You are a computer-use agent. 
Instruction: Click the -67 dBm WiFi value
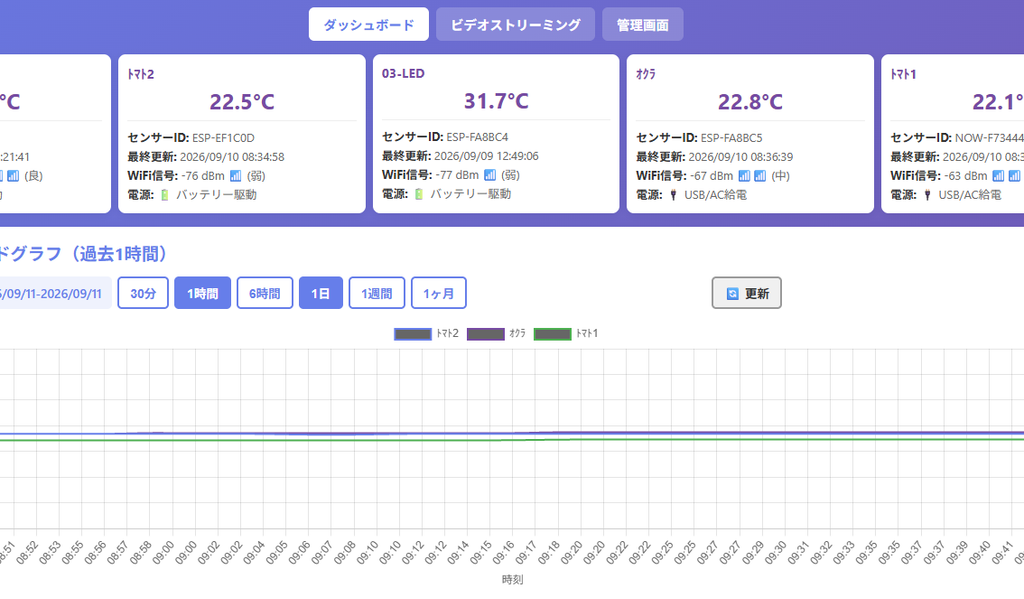[712, 176]
